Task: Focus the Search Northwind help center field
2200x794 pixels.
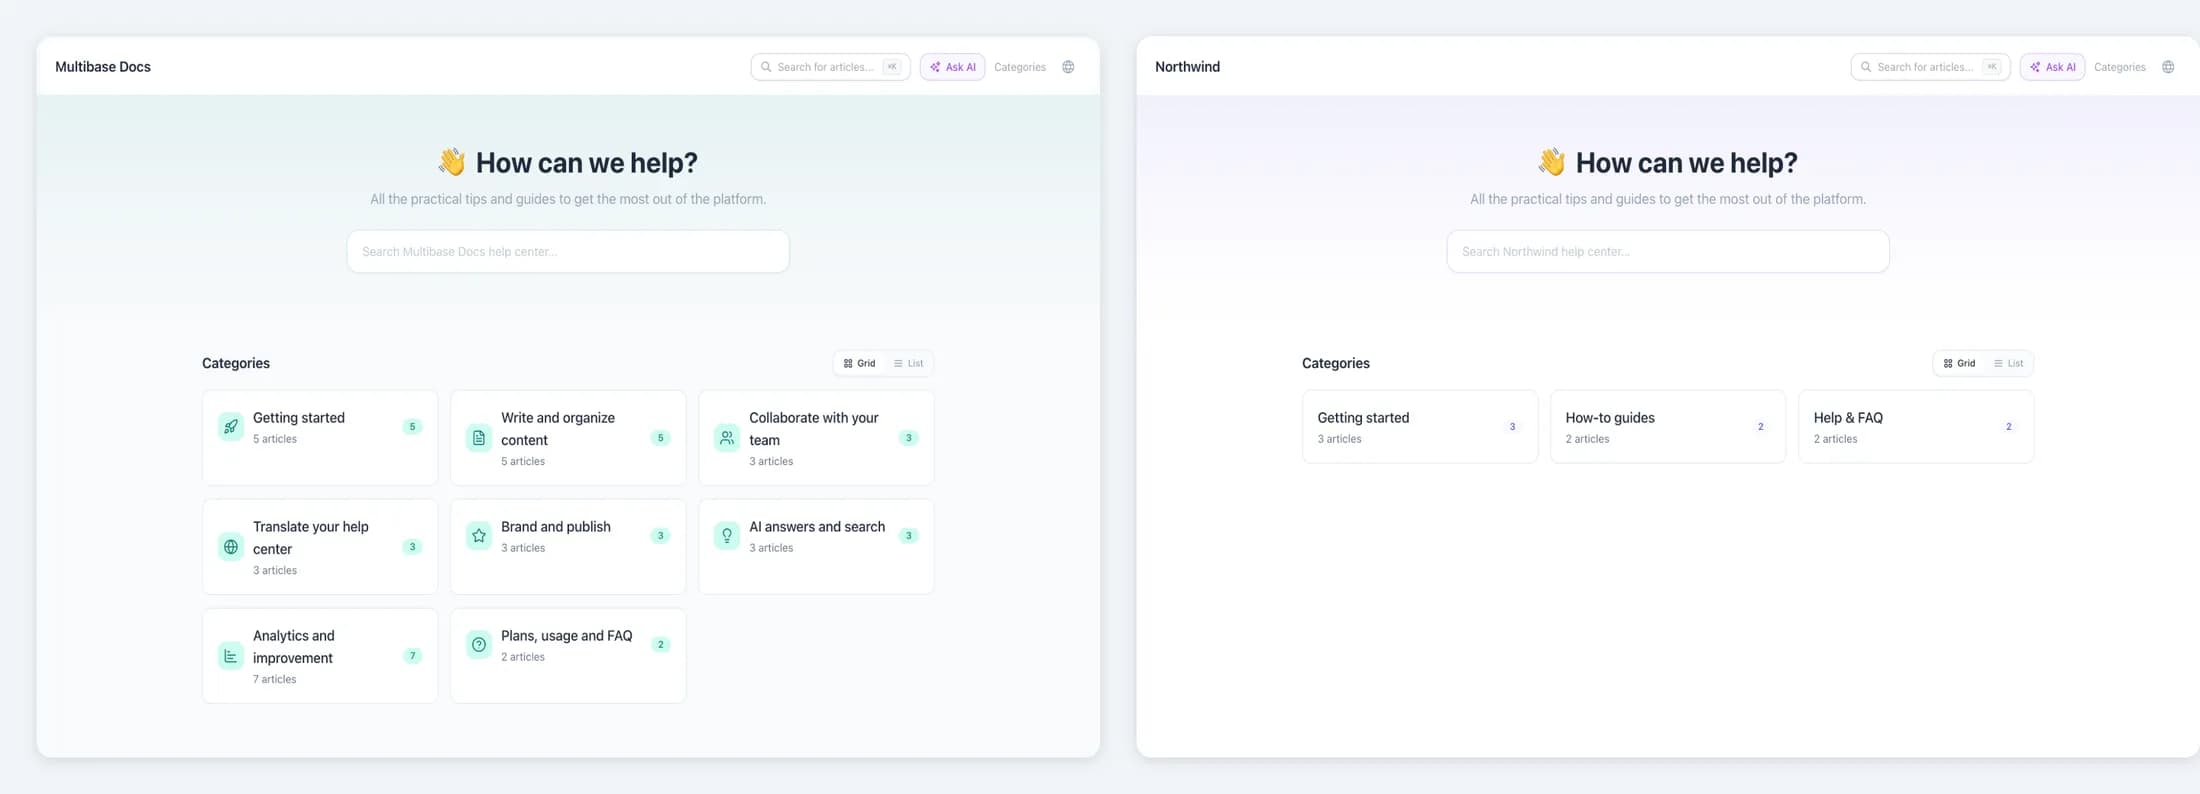Action: 1668,252
